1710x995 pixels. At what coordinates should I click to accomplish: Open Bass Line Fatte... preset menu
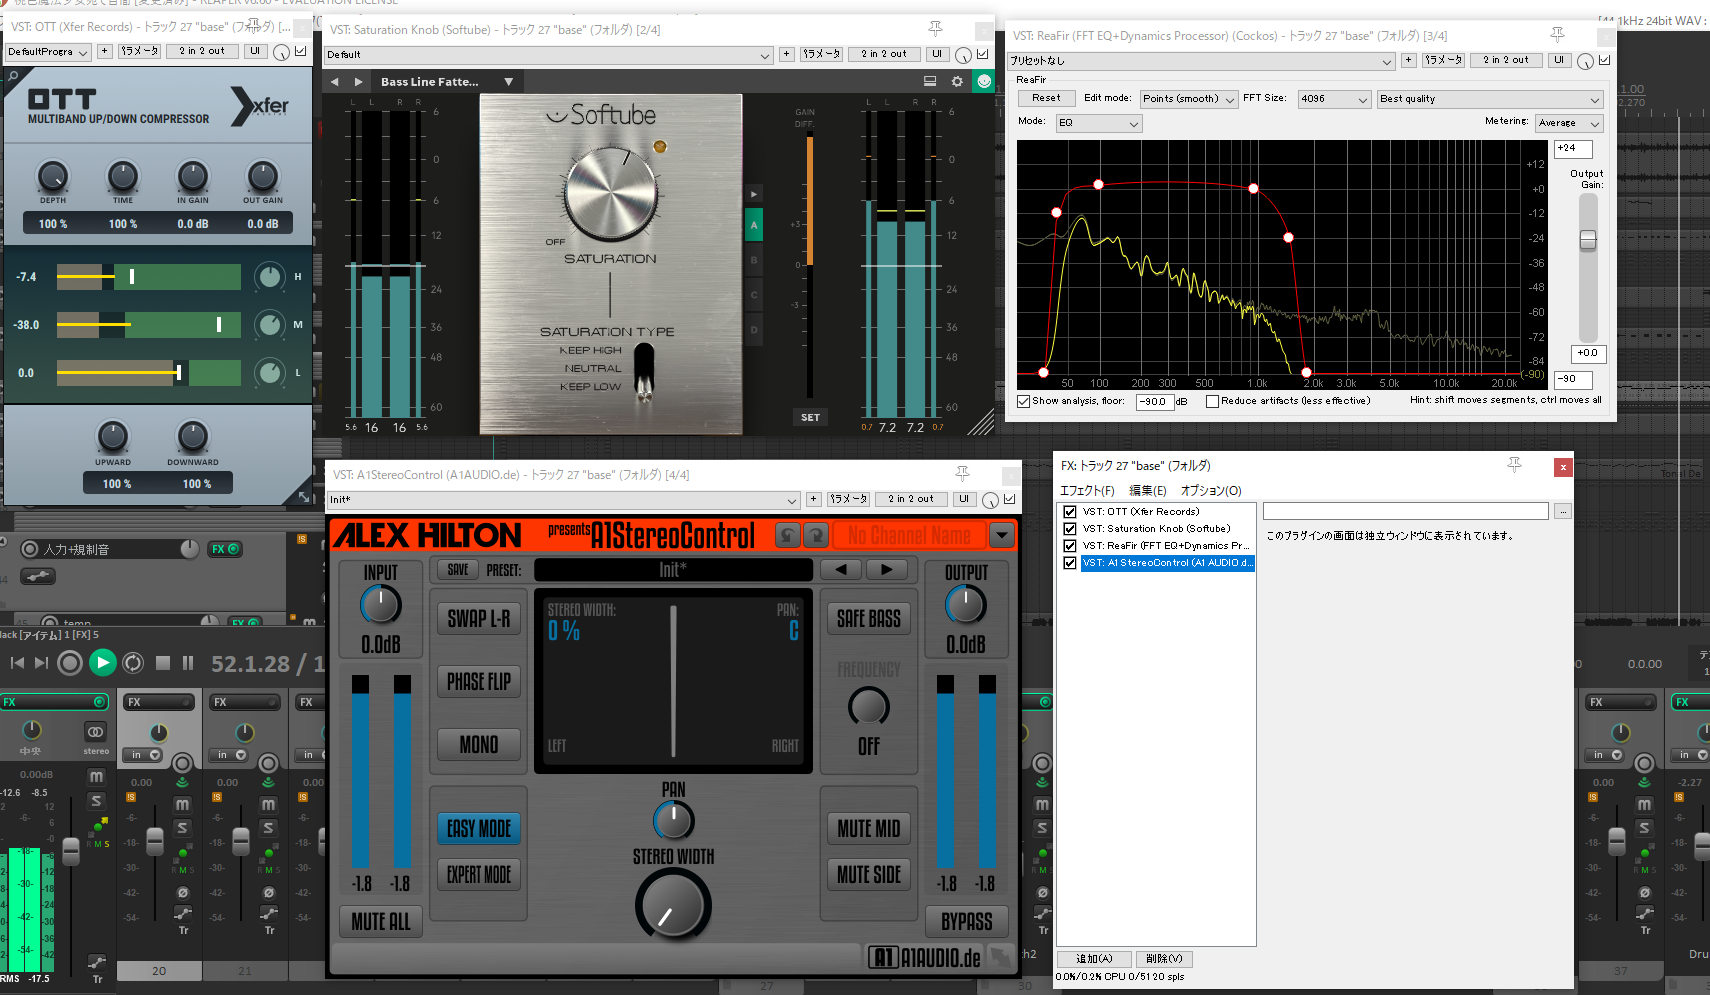[446, 82]
